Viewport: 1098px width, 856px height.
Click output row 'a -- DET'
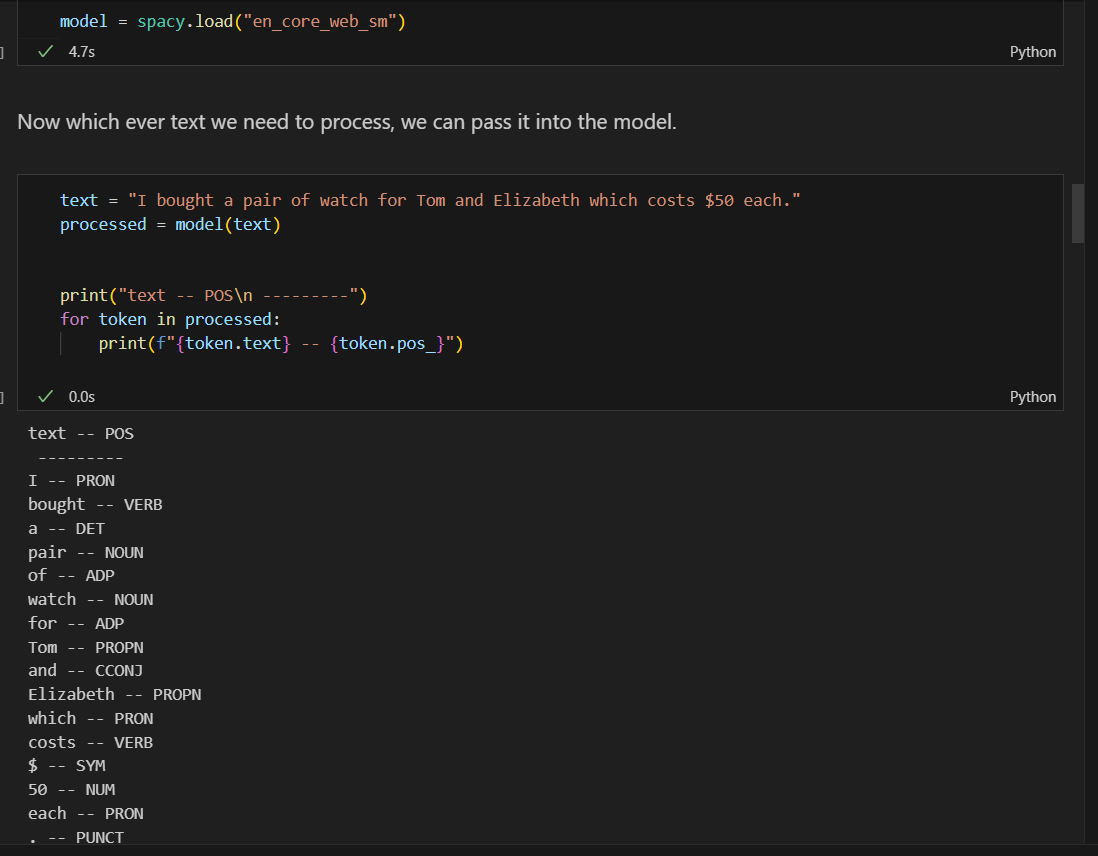[x=67, y=528]
